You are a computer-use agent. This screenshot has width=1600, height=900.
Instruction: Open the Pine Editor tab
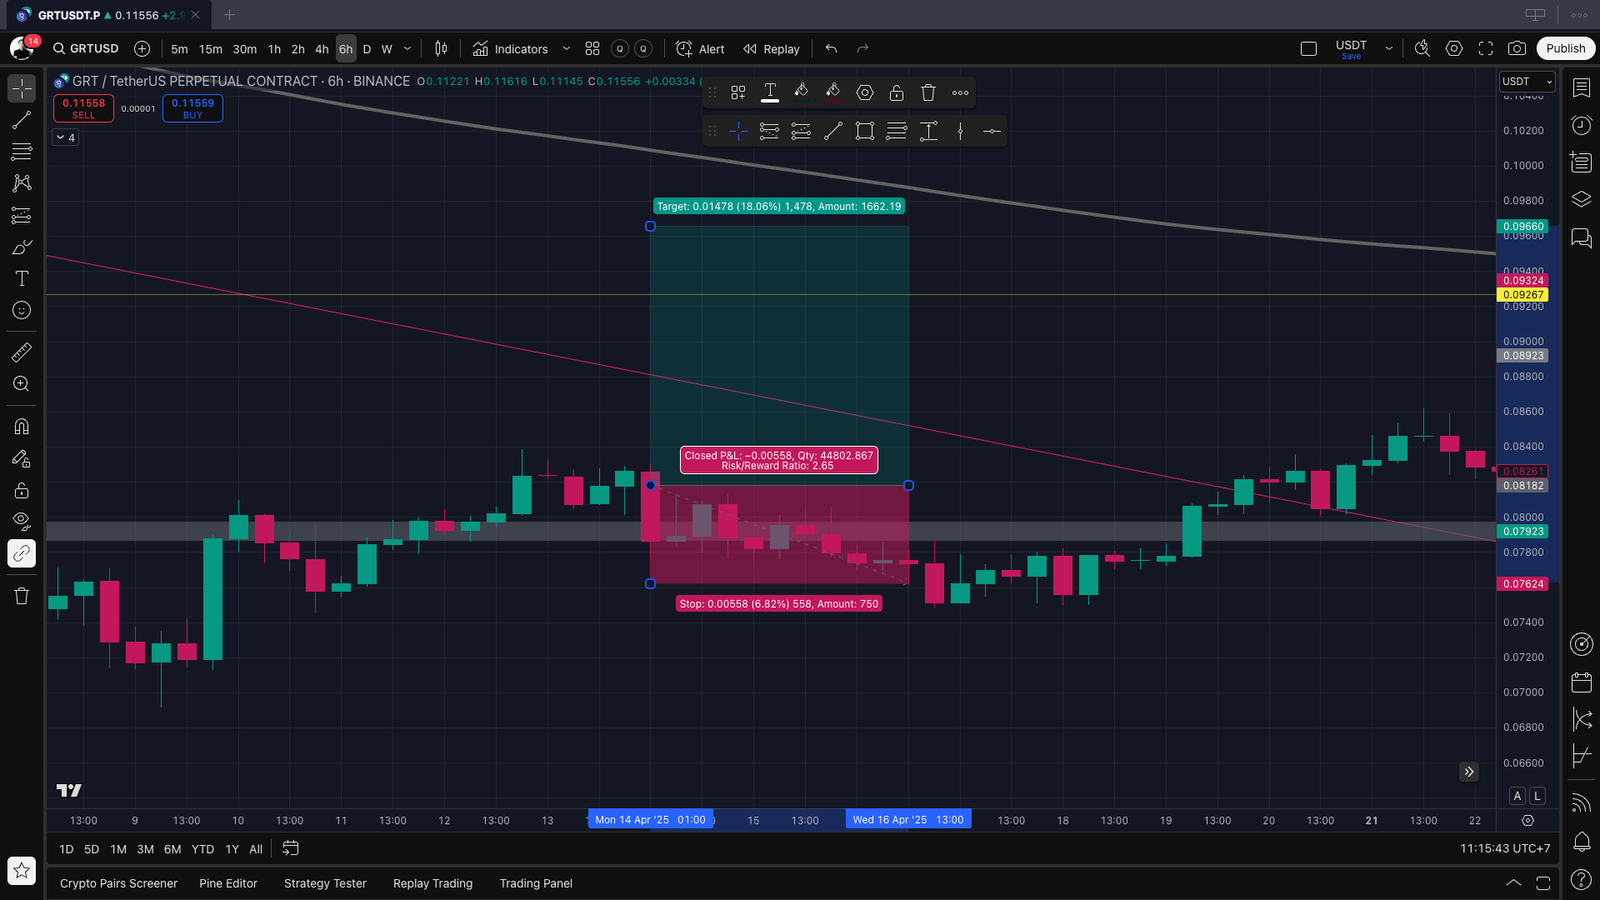tap(228, 884)
